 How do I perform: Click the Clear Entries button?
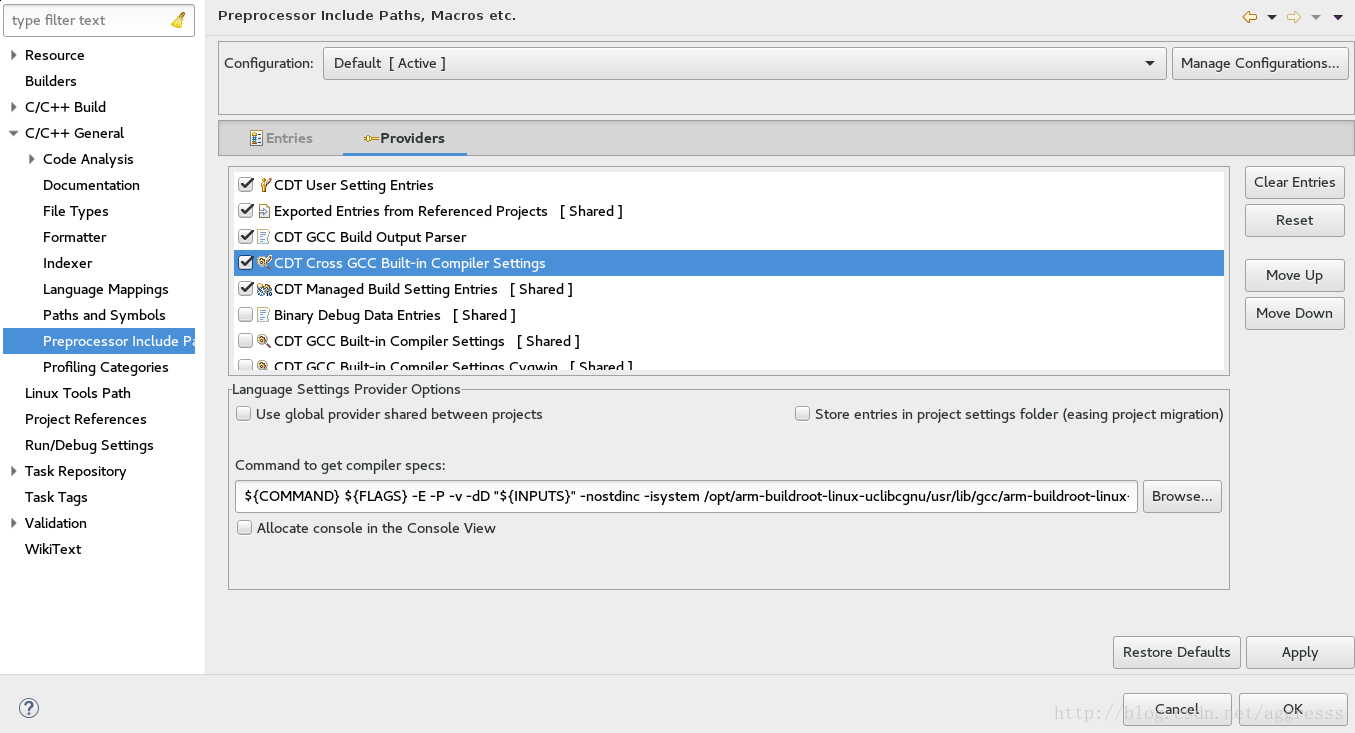tap(1295, 182)
